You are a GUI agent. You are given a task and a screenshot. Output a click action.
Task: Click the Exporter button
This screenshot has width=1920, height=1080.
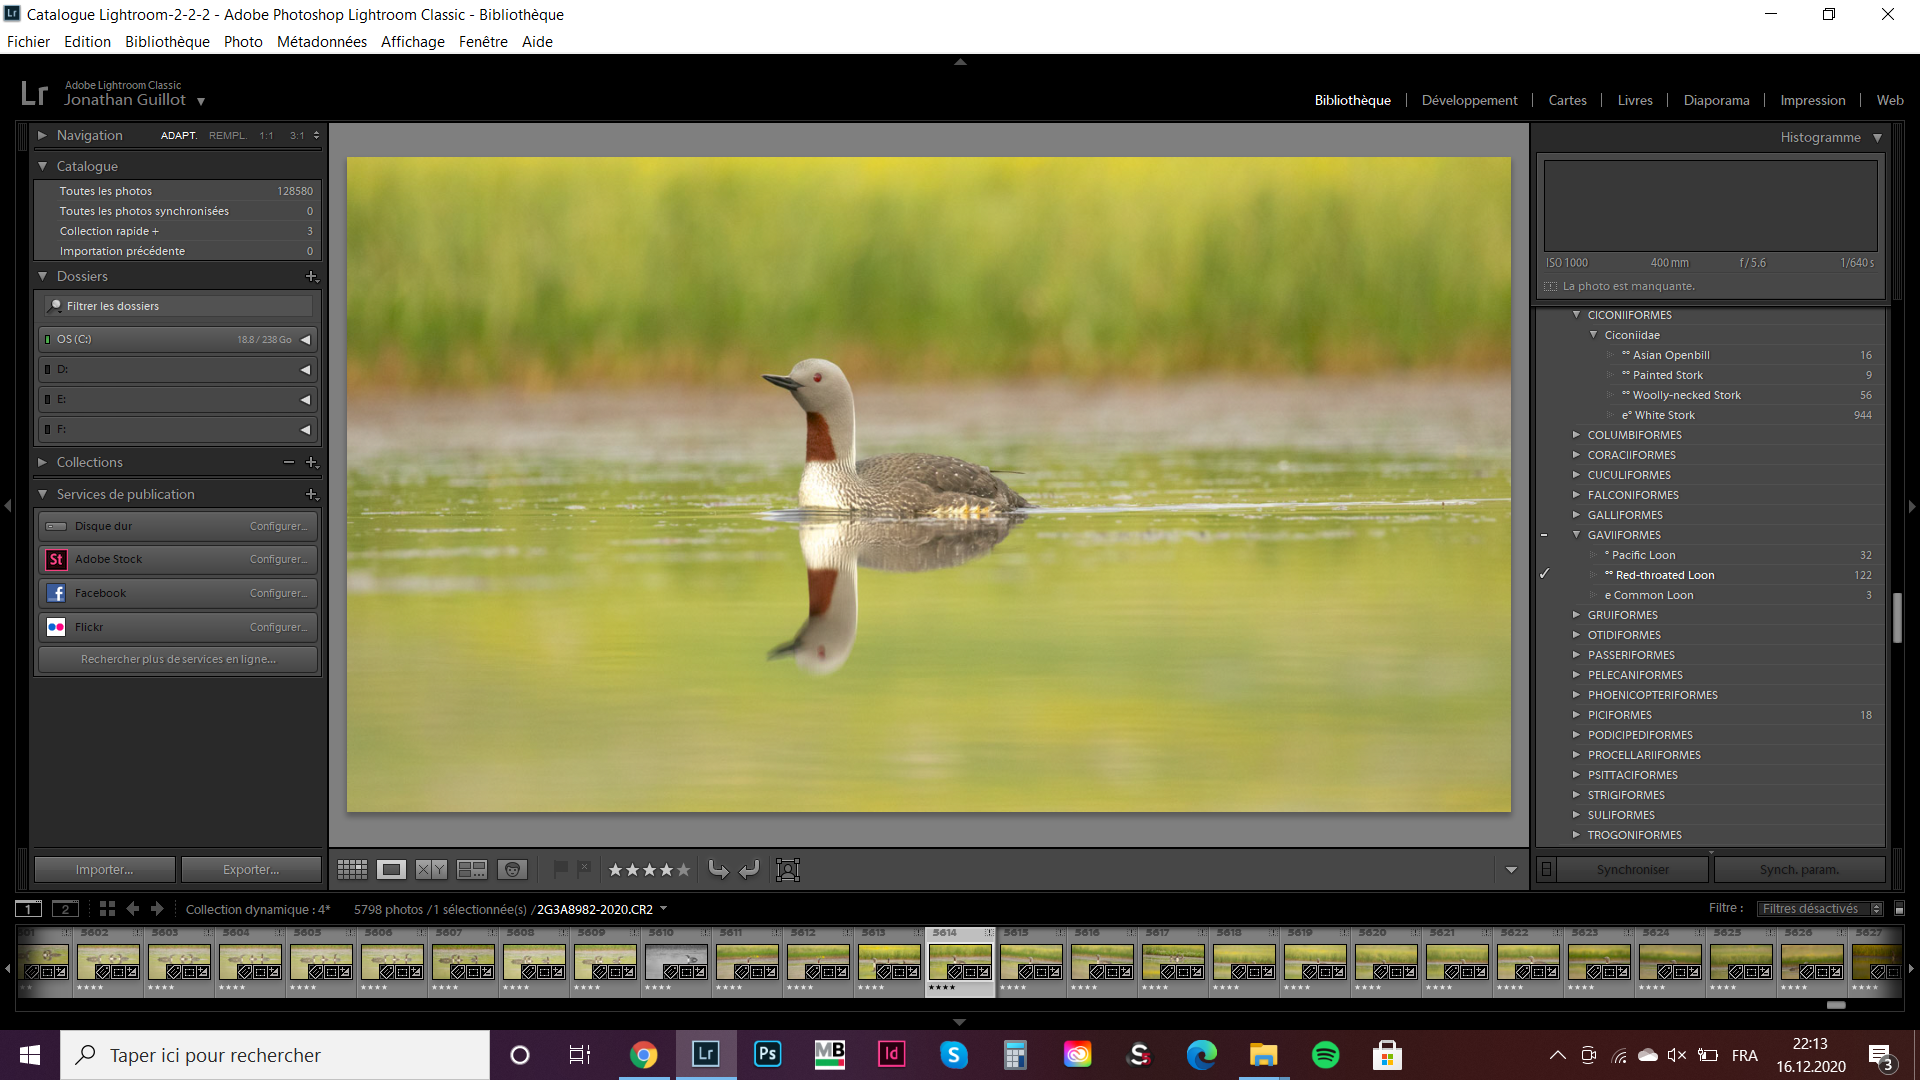point(251,870)
